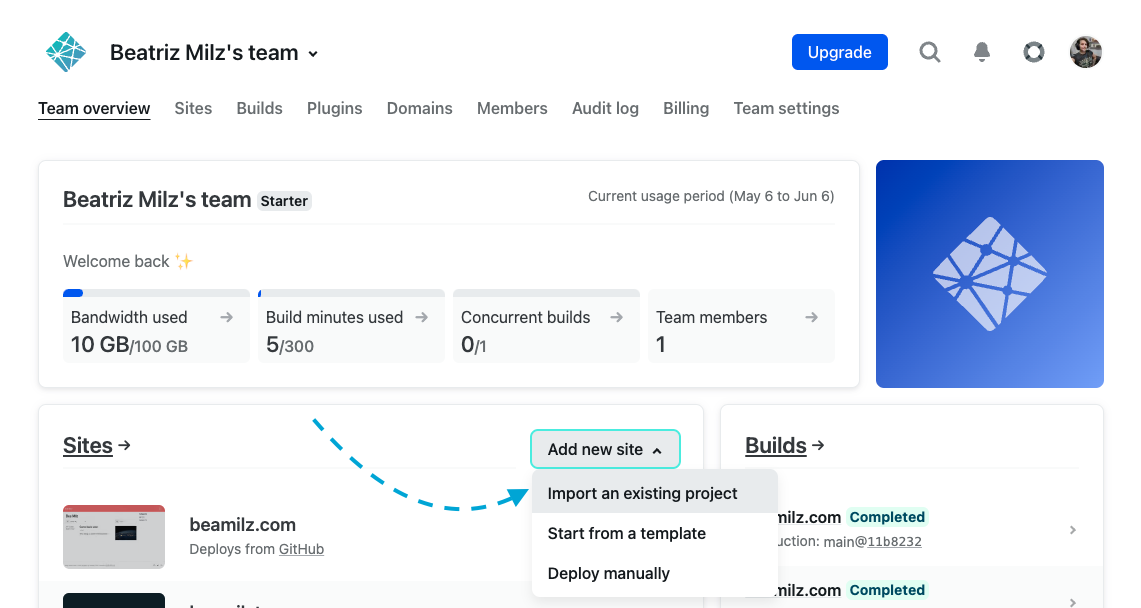Screen dimensions: 1141x608
Task: Click second Completed status badge
Action: (x=887, y=590)
